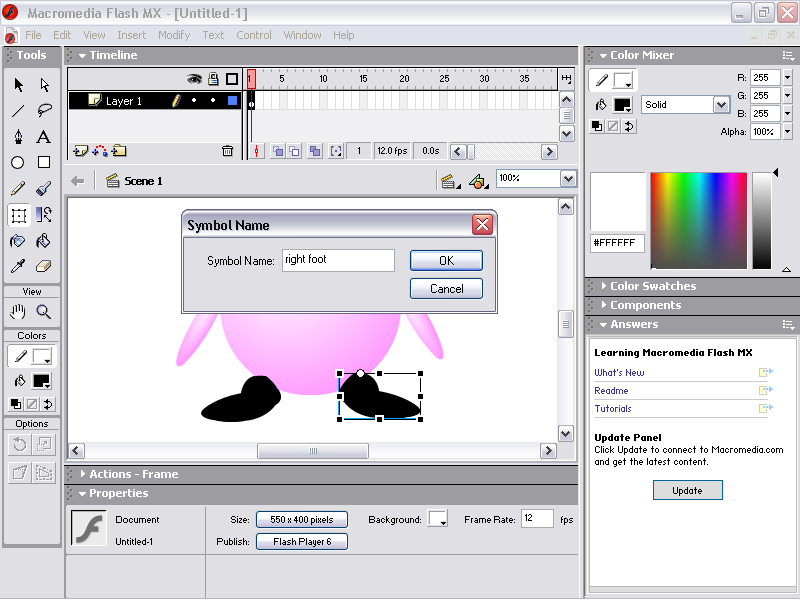Pick a color in the spectrum box

point(698,220)
